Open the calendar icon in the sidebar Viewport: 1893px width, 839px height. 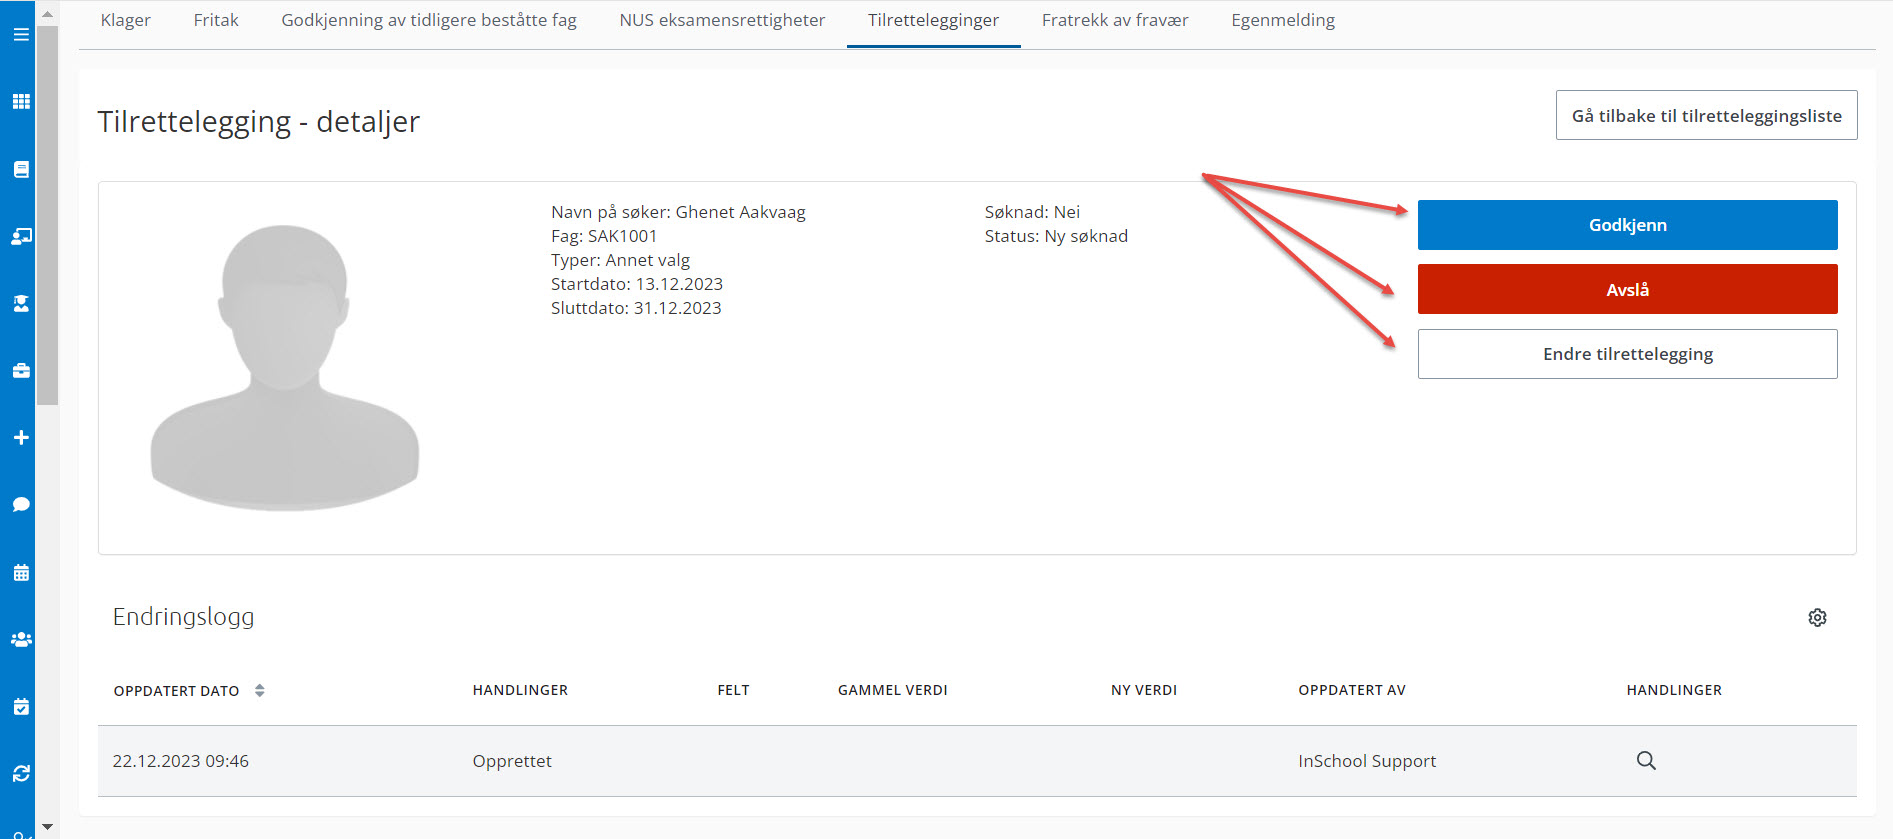21,572
